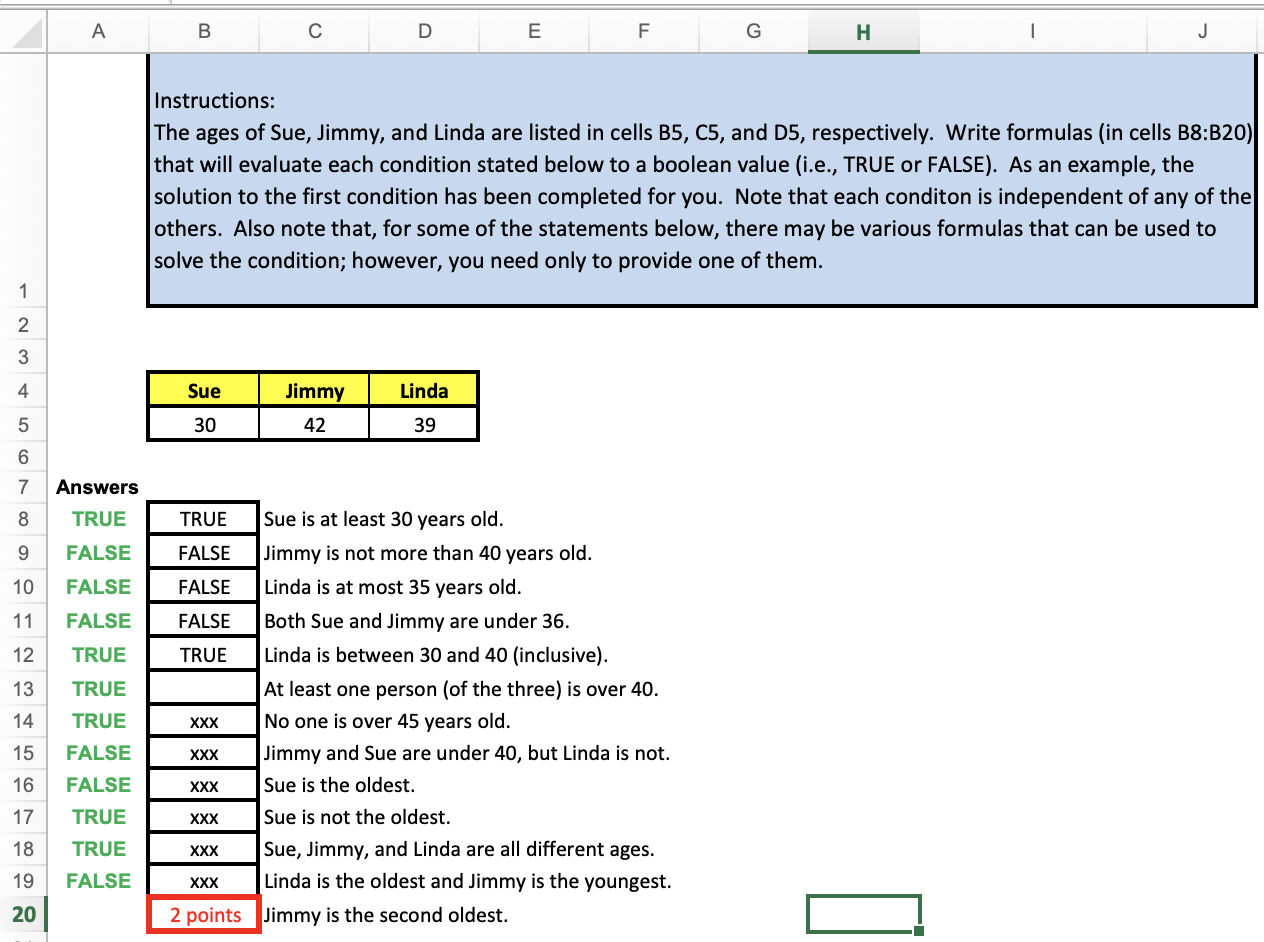Select column G header
The height and width of the screenshot is (942, 1264).
pyautogui.click(x=753, y=31)
